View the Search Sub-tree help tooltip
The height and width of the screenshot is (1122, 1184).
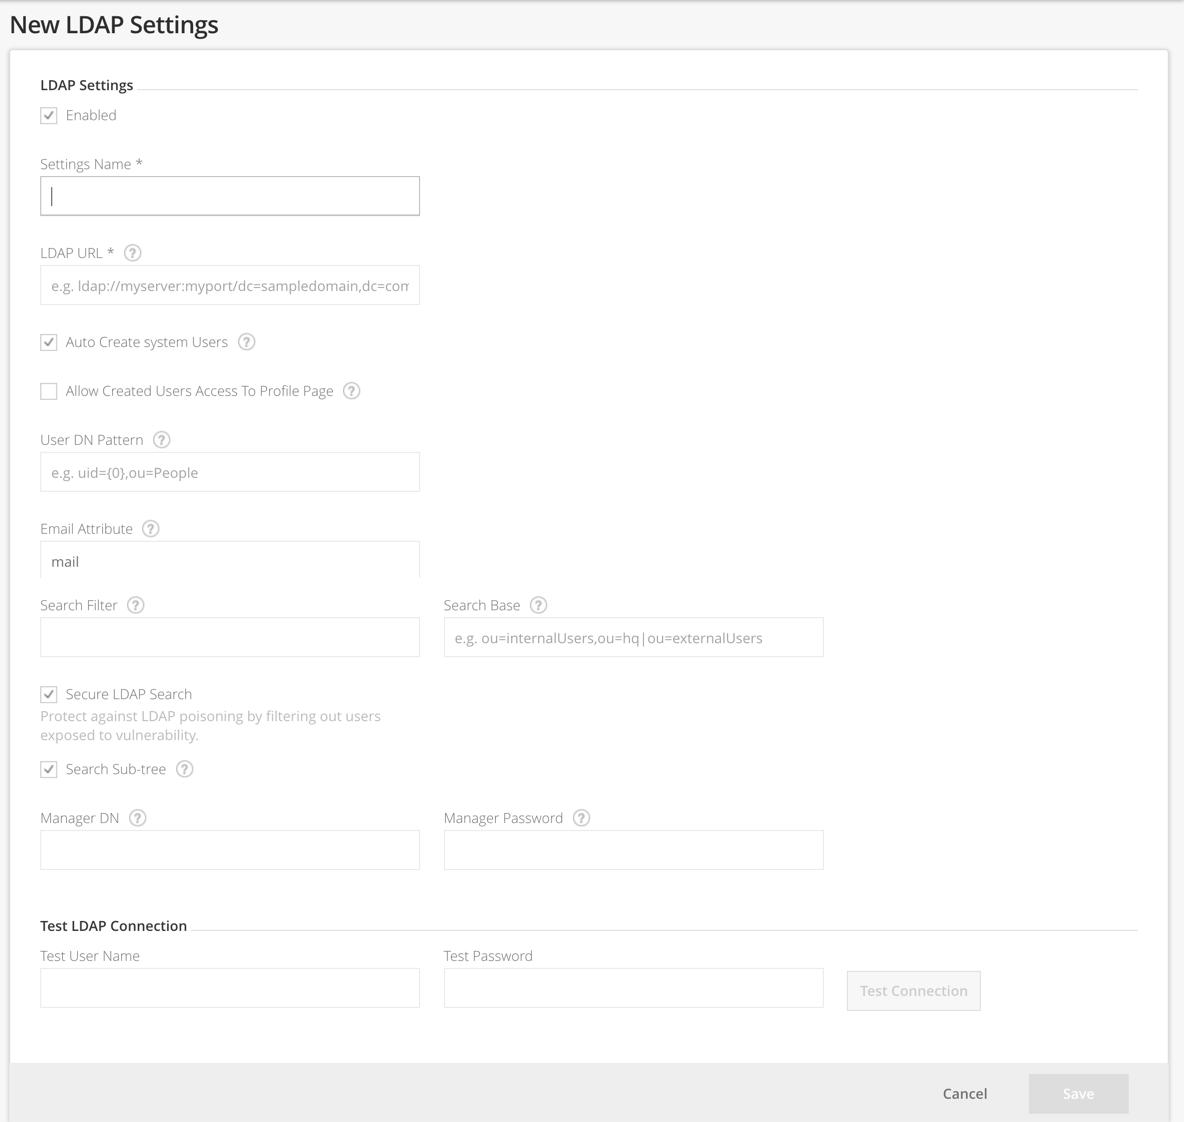(x=184, y=769)
